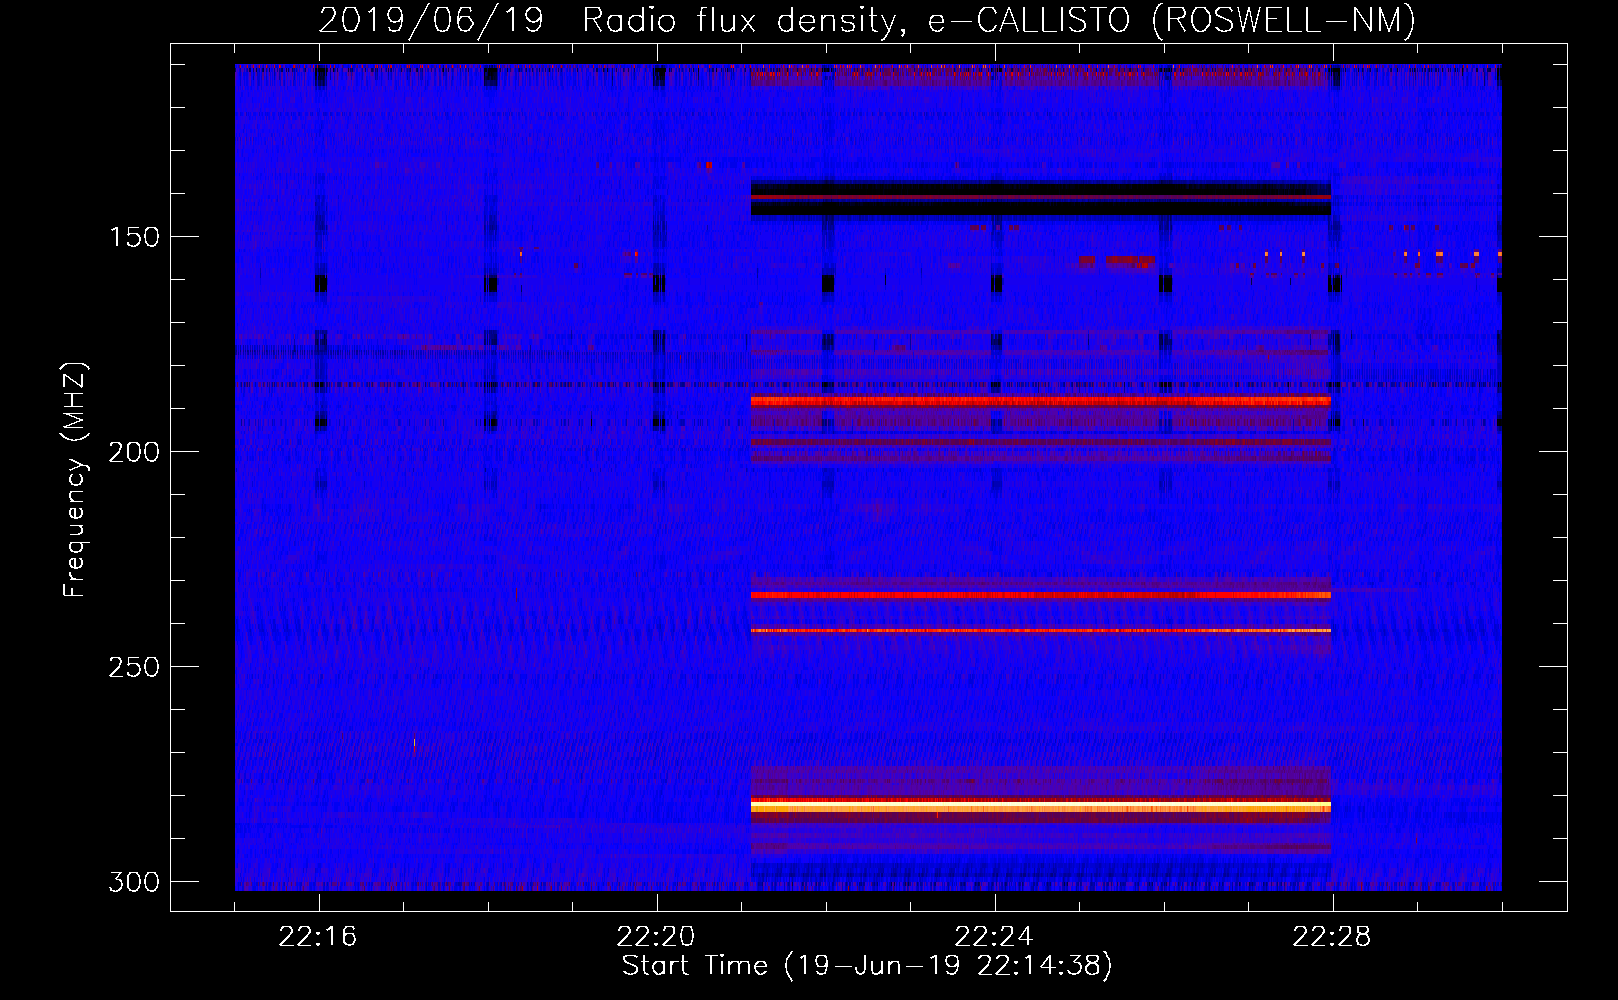Click the '22:24' time tick label
1618x1000 pixels.
pyautogui.click(x=994, y=936)
